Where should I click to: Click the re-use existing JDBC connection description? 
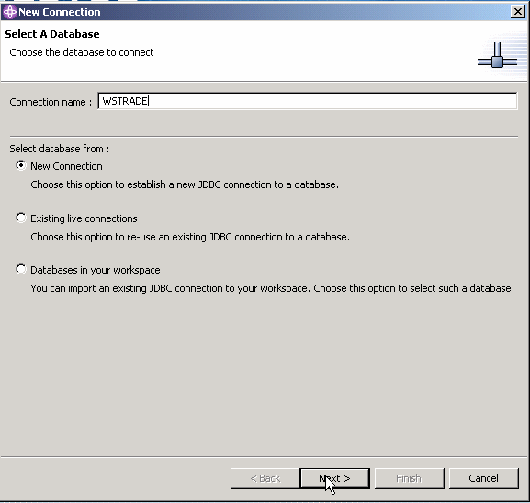click(190, 237)
